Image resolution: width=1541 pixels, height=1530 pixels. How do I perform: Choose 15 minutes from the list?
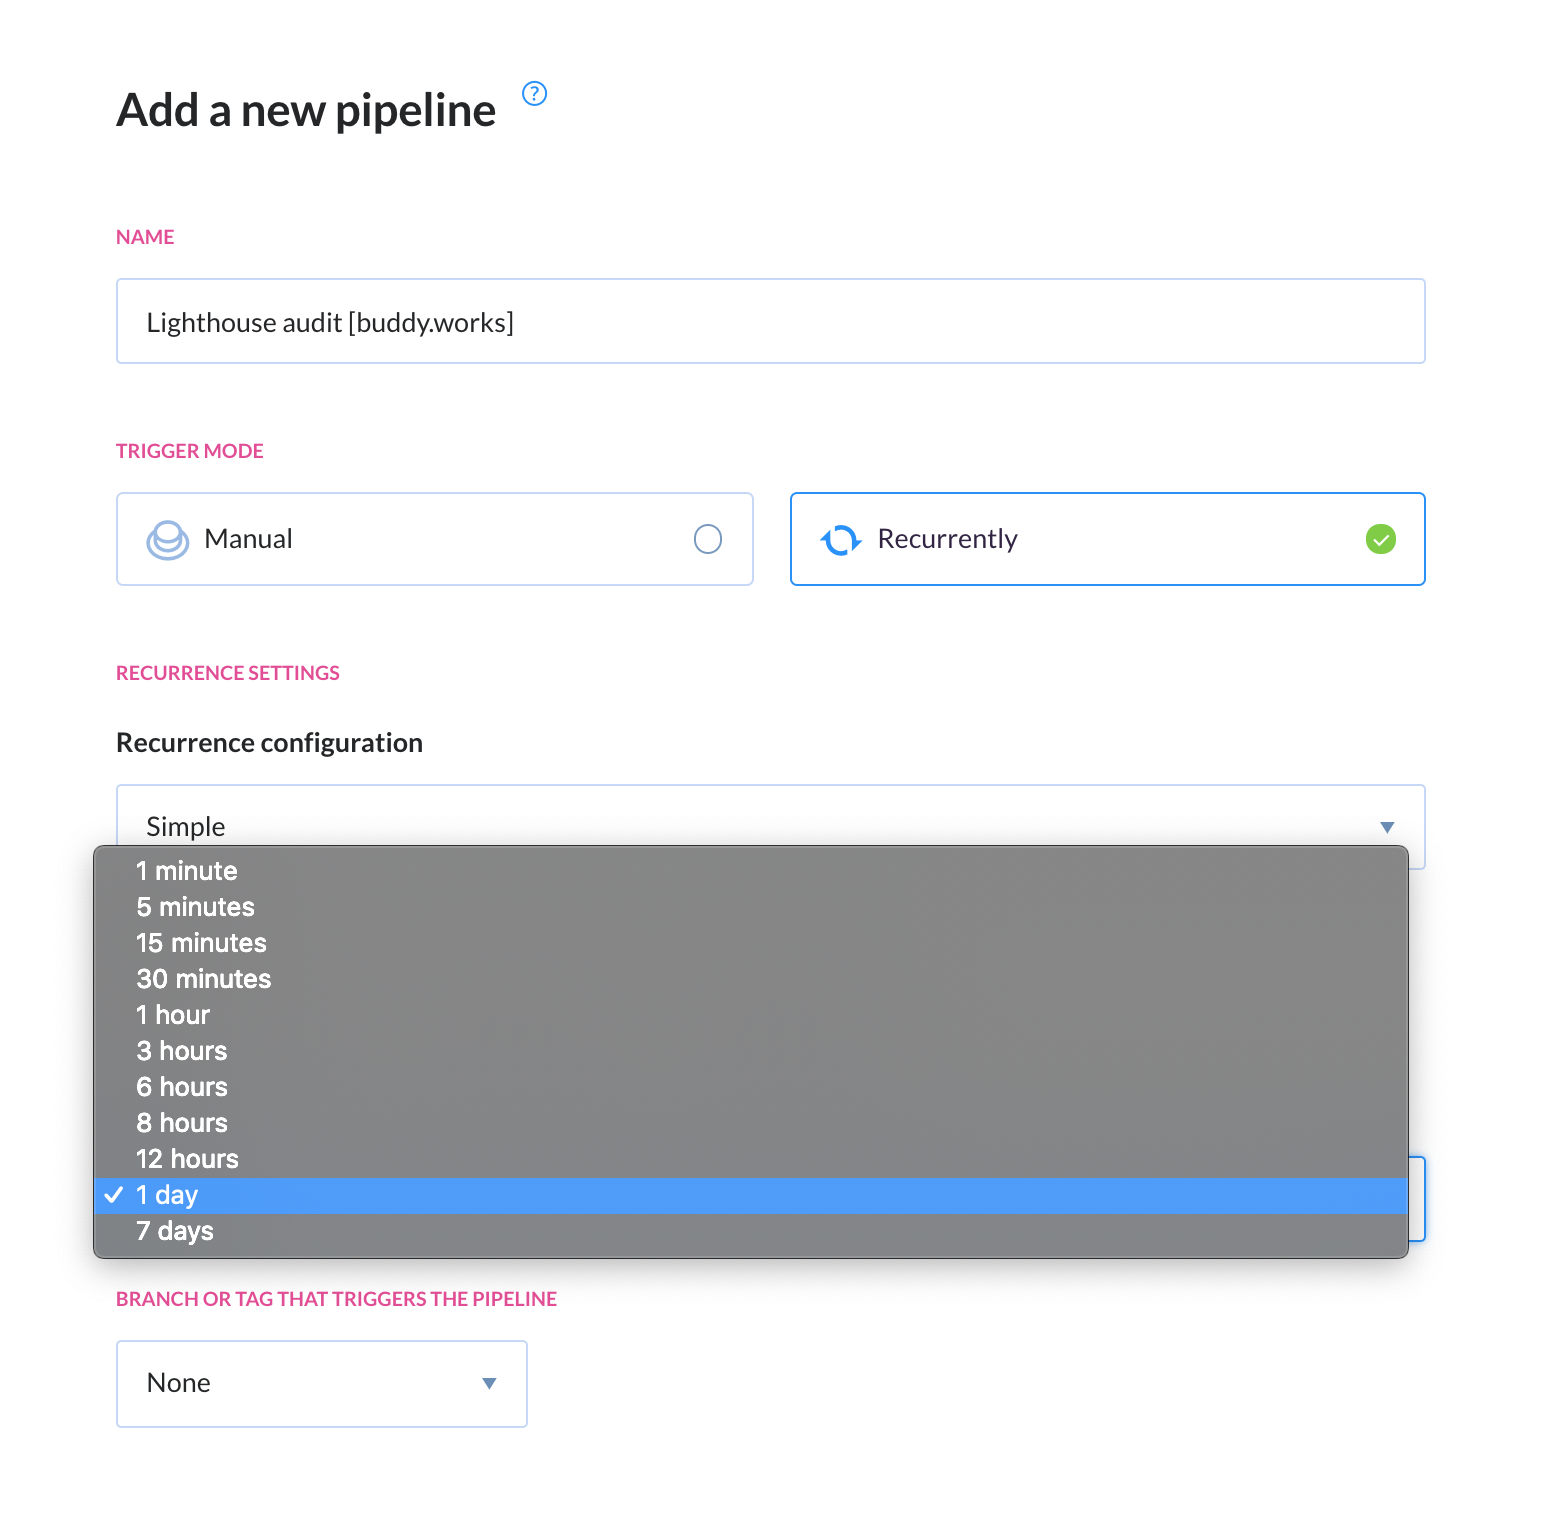pyautogui.click(x=751, y=943)
